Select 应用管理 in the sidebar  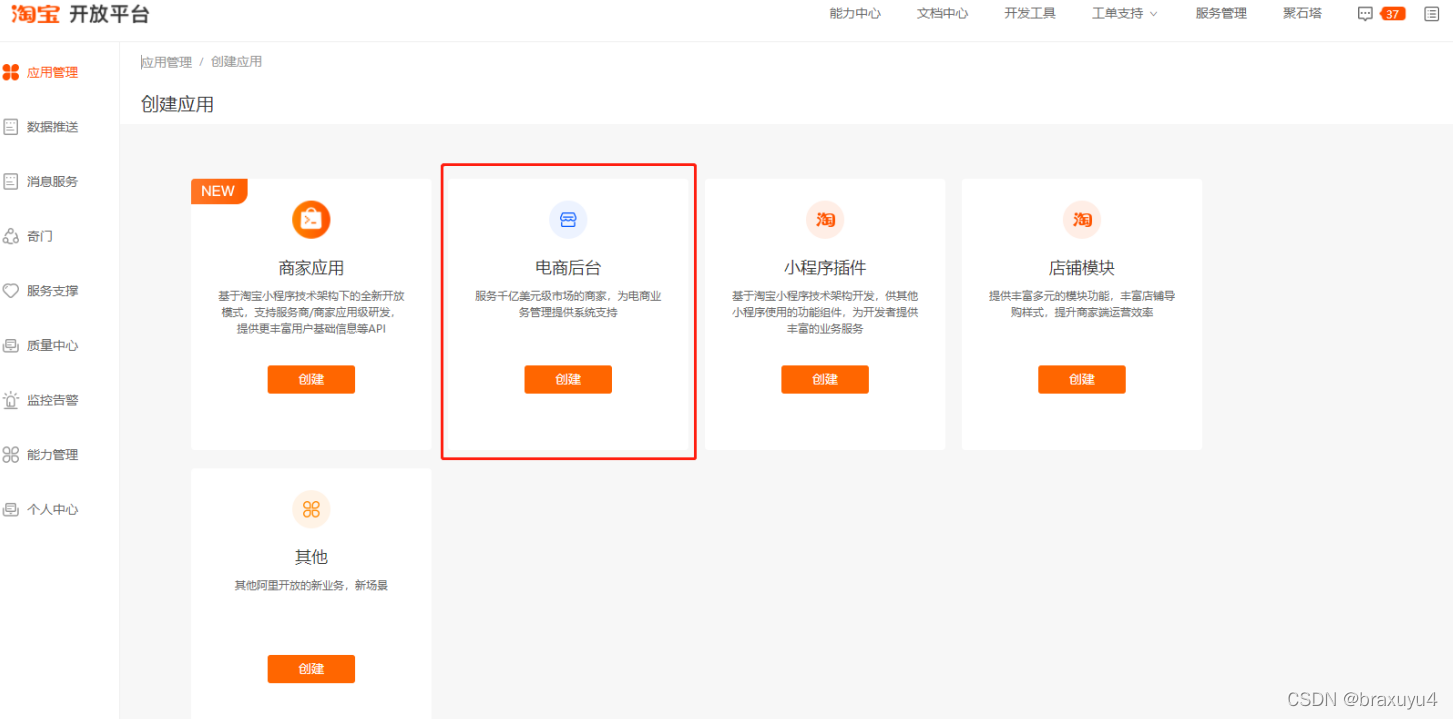[x=52, y=72]
